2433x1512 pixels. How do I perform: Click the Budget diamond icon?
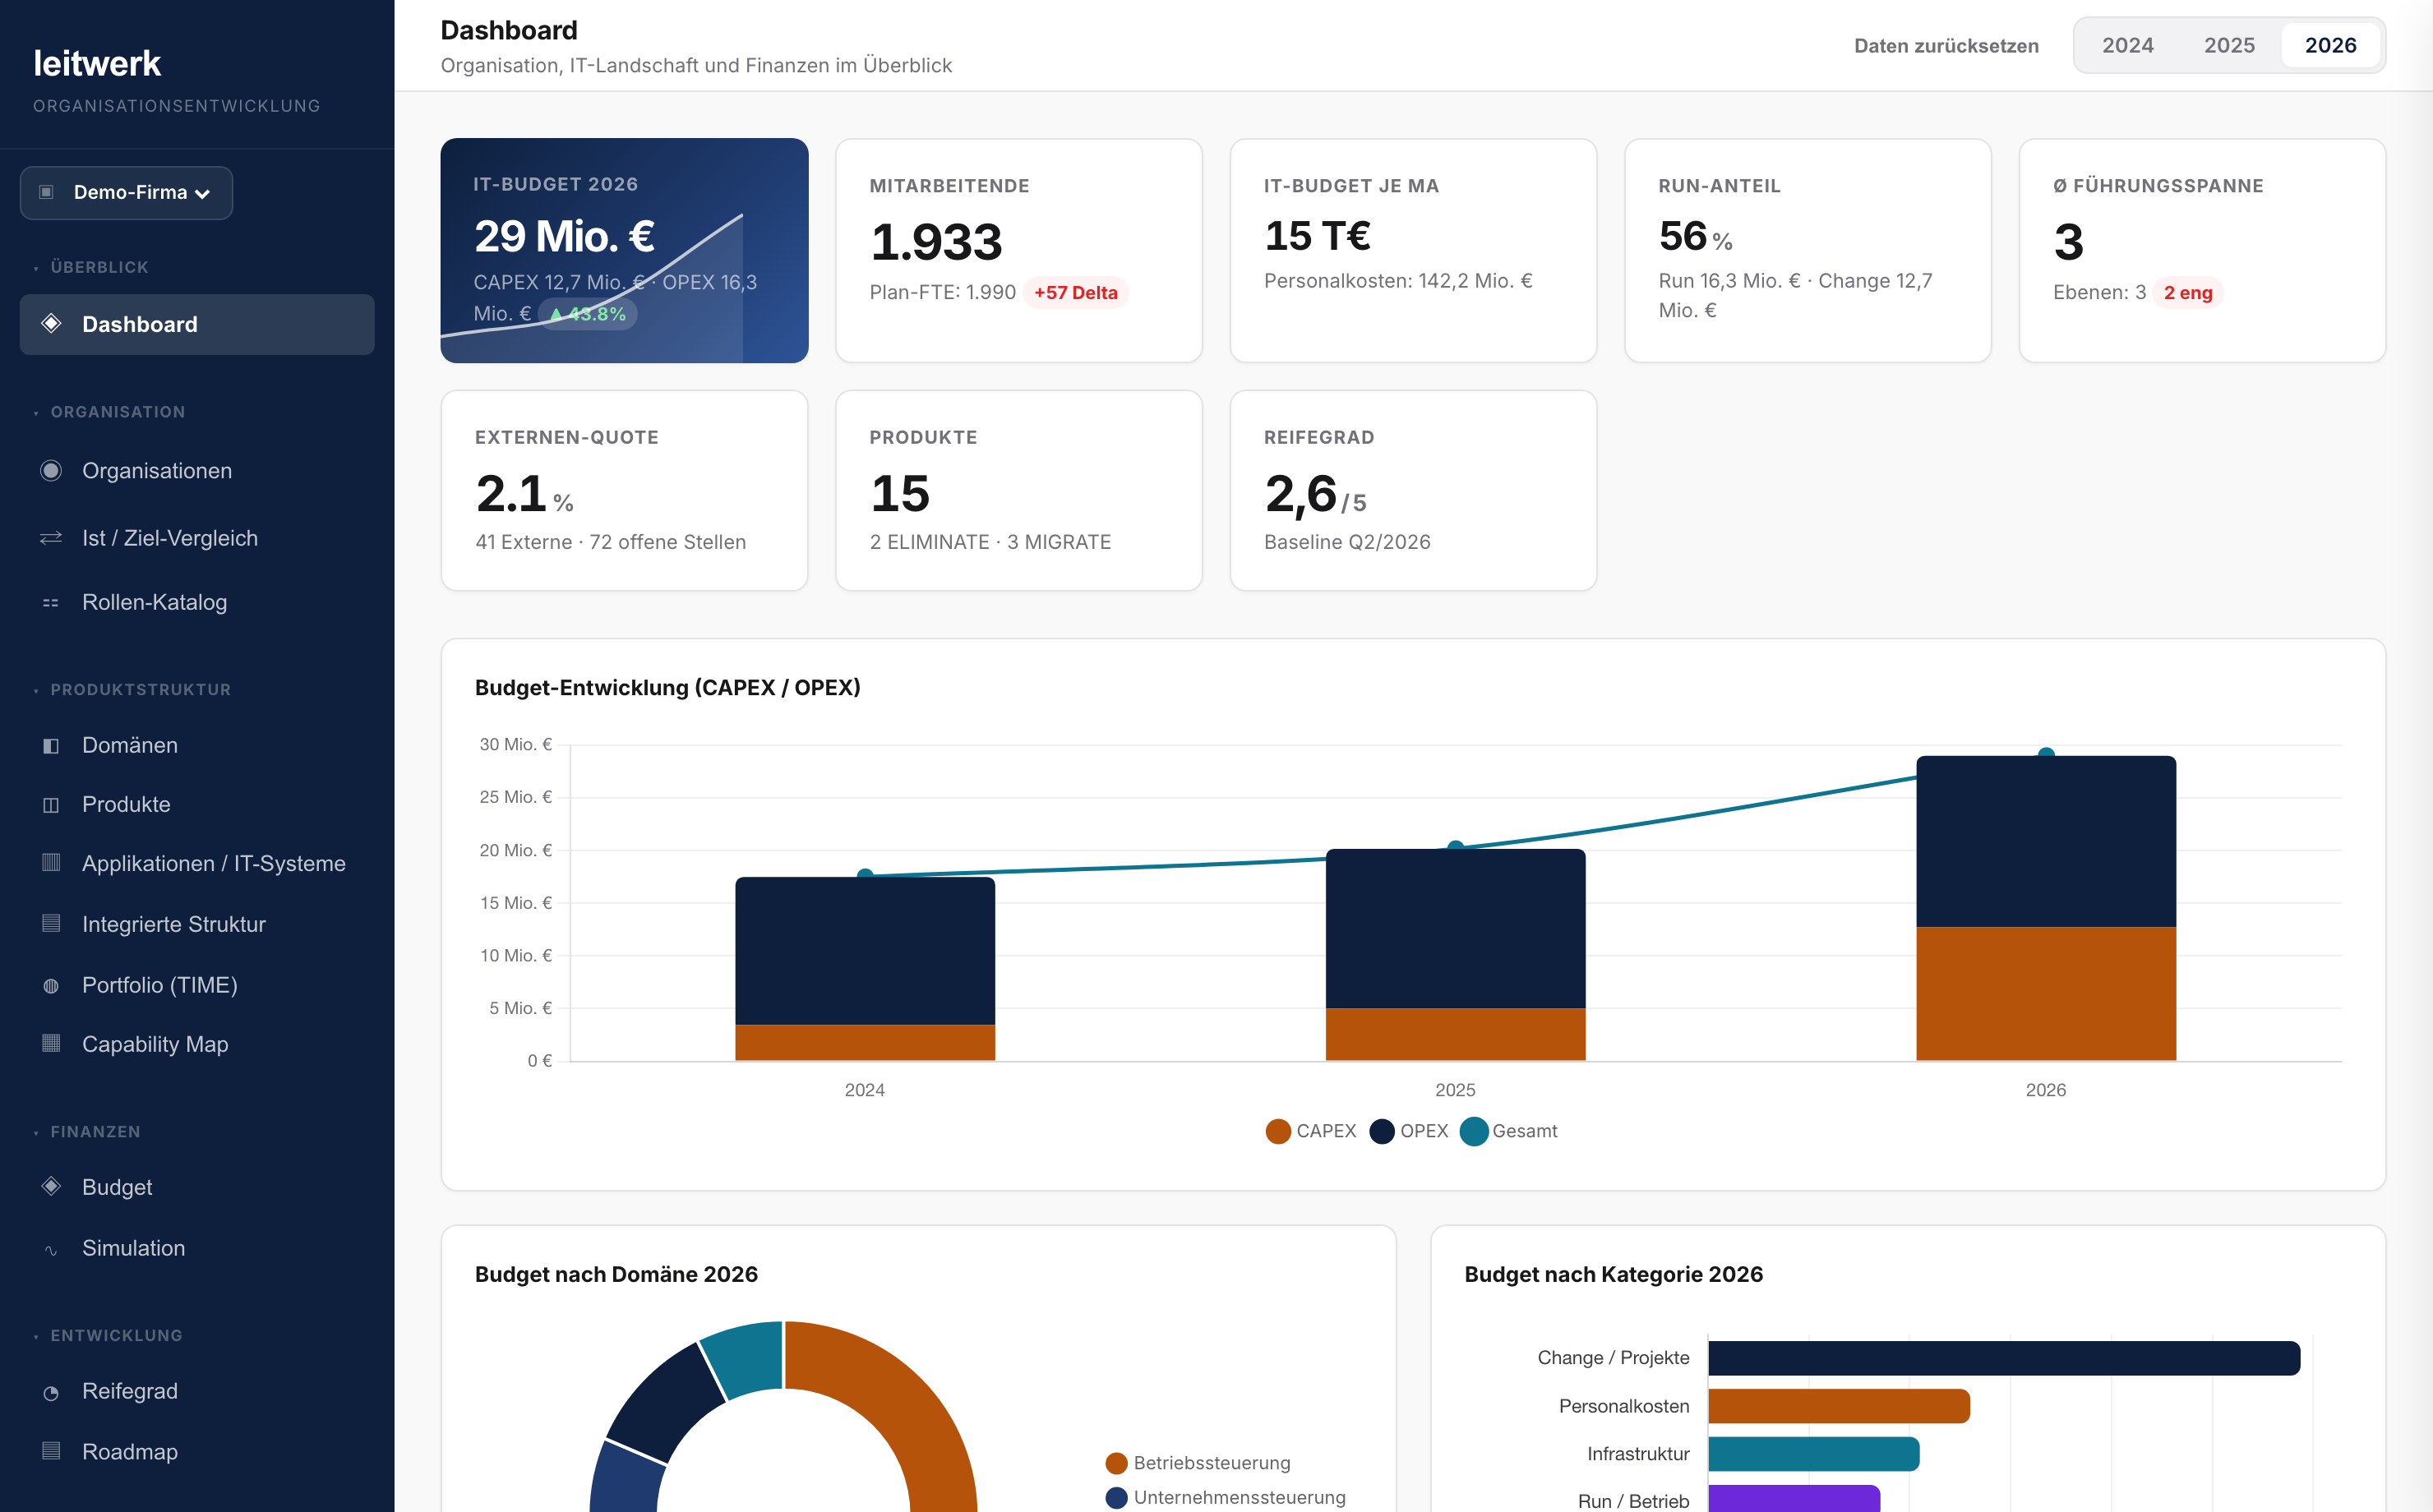(51, 1187)
